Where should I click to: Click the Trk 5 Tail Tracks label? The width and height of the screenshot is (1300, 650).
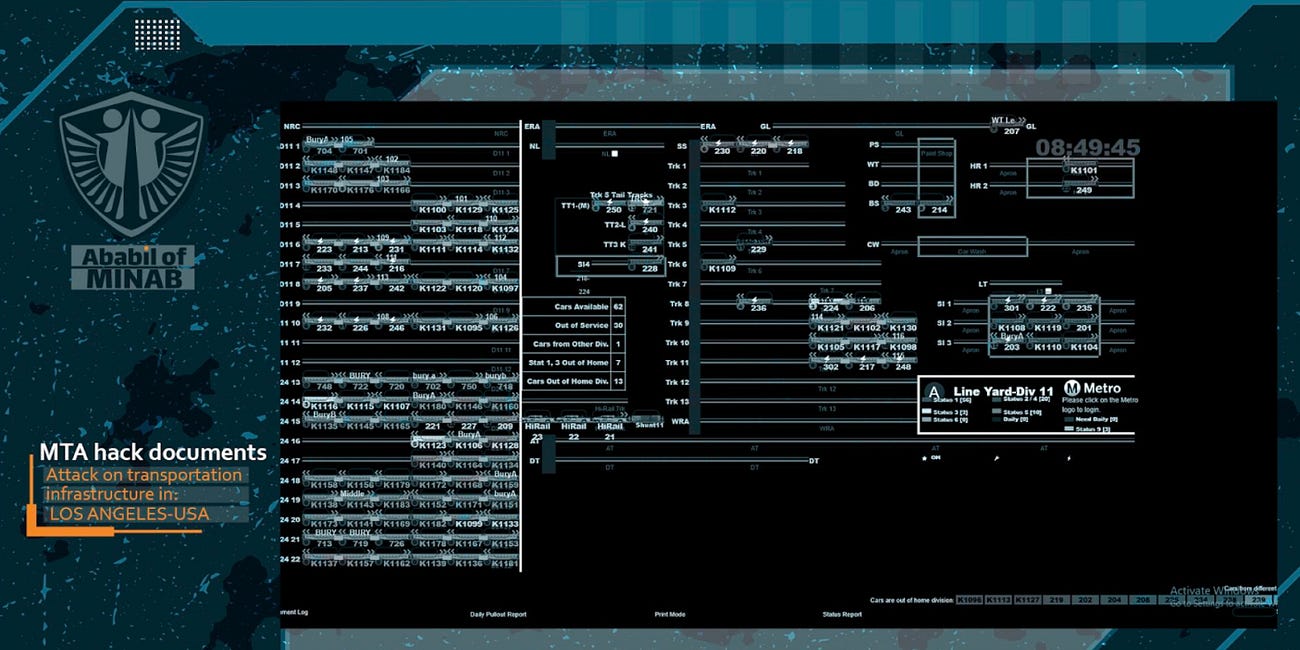[621, 194]
